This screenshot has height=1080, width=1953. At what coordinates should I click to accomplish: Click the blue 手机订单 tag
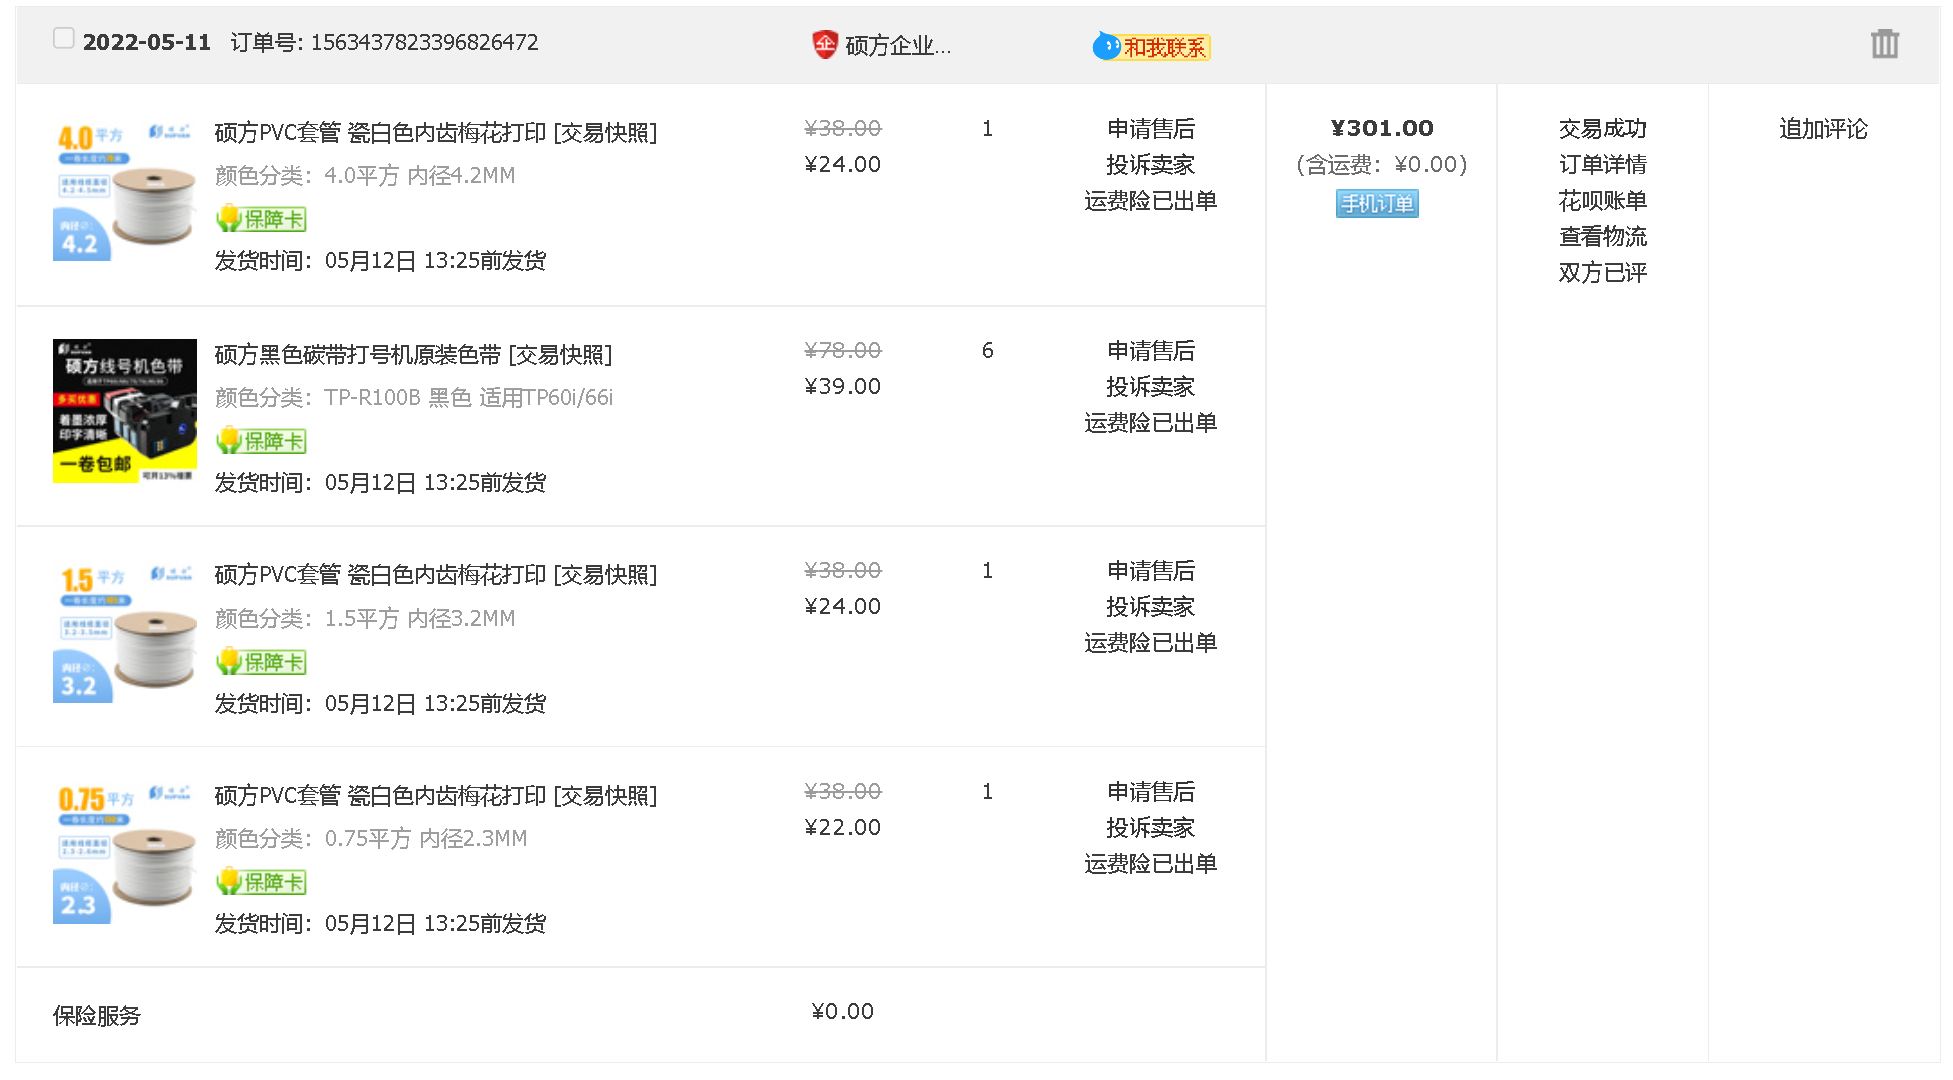[x=1377, y=204]
